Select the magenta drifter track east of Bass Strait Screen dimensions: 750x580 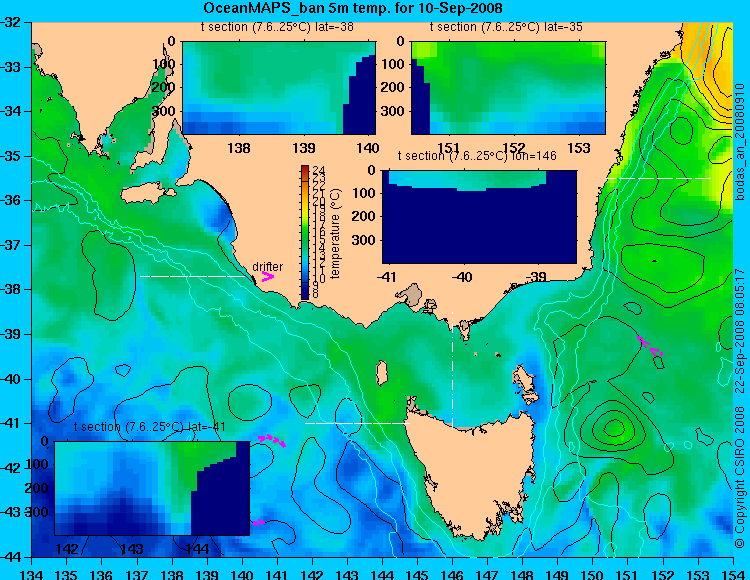tap(650, 346)
